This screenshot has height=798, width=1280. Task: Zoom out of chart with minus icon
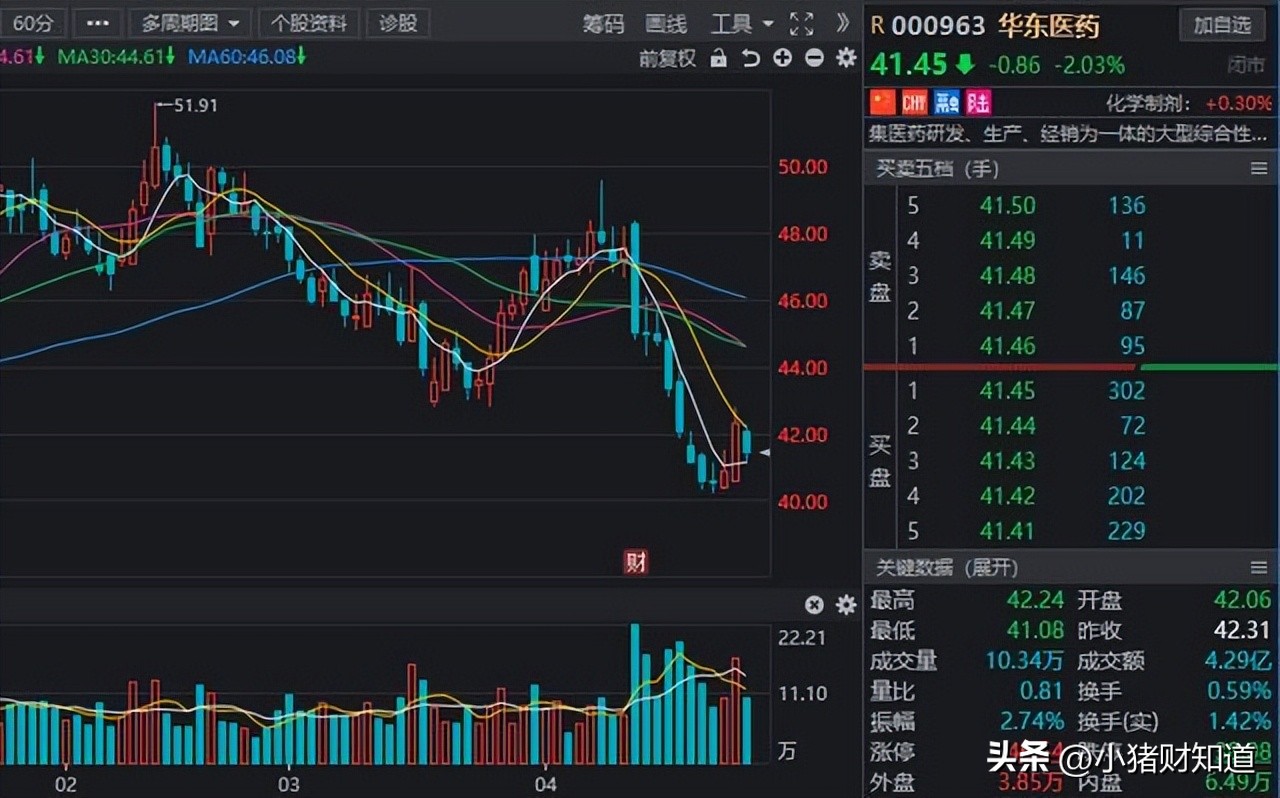813,58
